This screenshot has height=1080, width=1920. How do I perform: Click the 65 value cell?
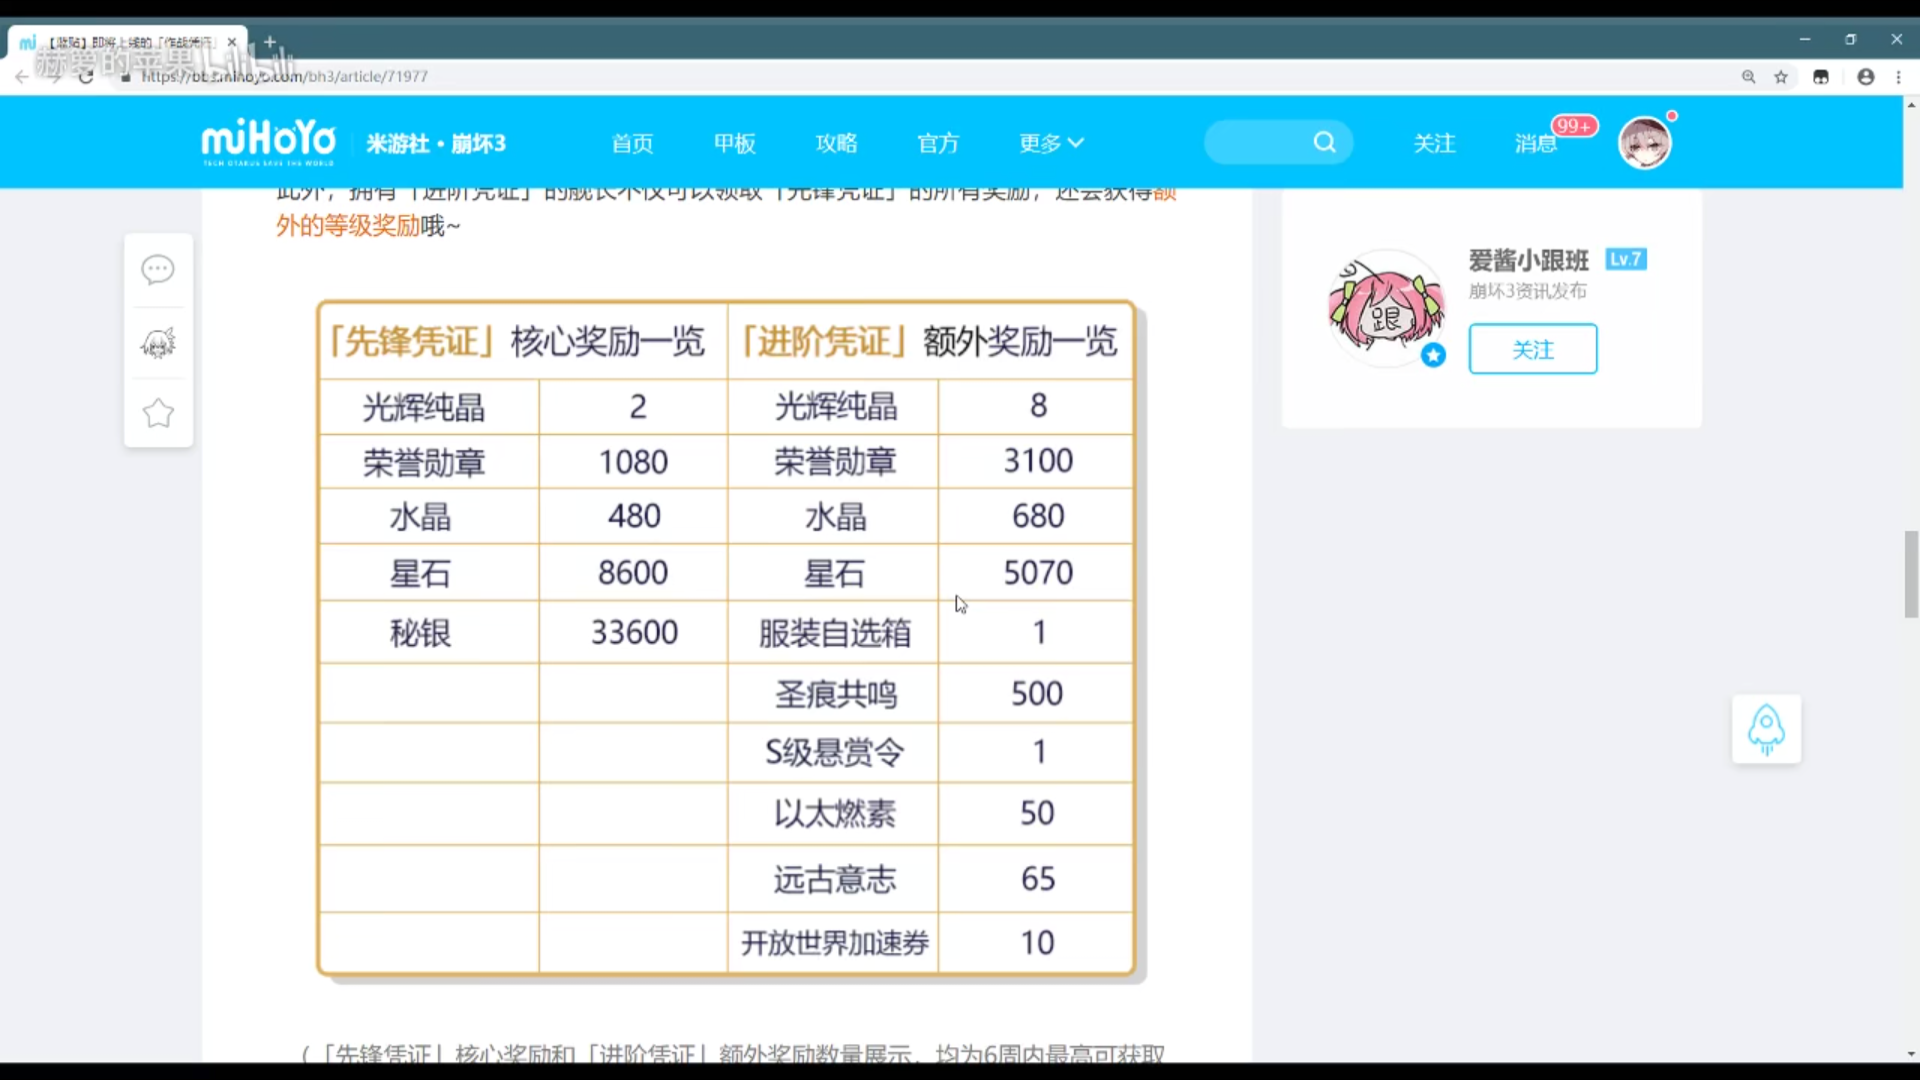tap(1038, 879)
